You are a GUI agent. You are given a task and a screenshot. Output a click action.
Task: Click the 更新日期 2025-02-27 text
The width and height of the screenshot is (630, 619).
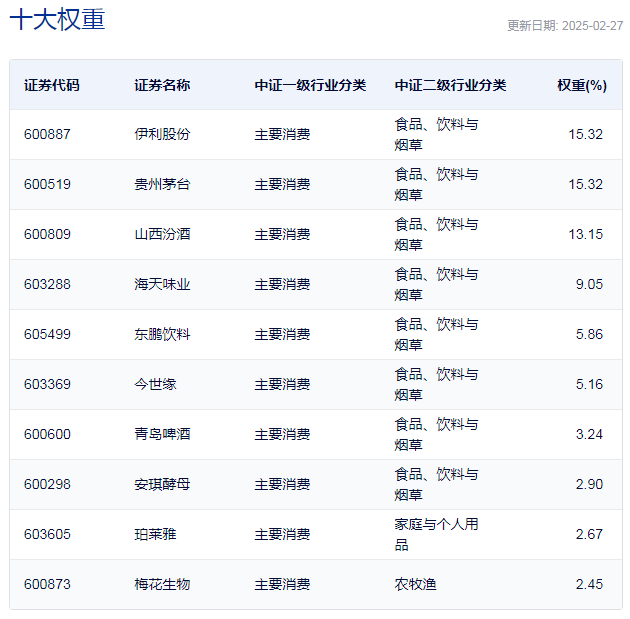564,26
